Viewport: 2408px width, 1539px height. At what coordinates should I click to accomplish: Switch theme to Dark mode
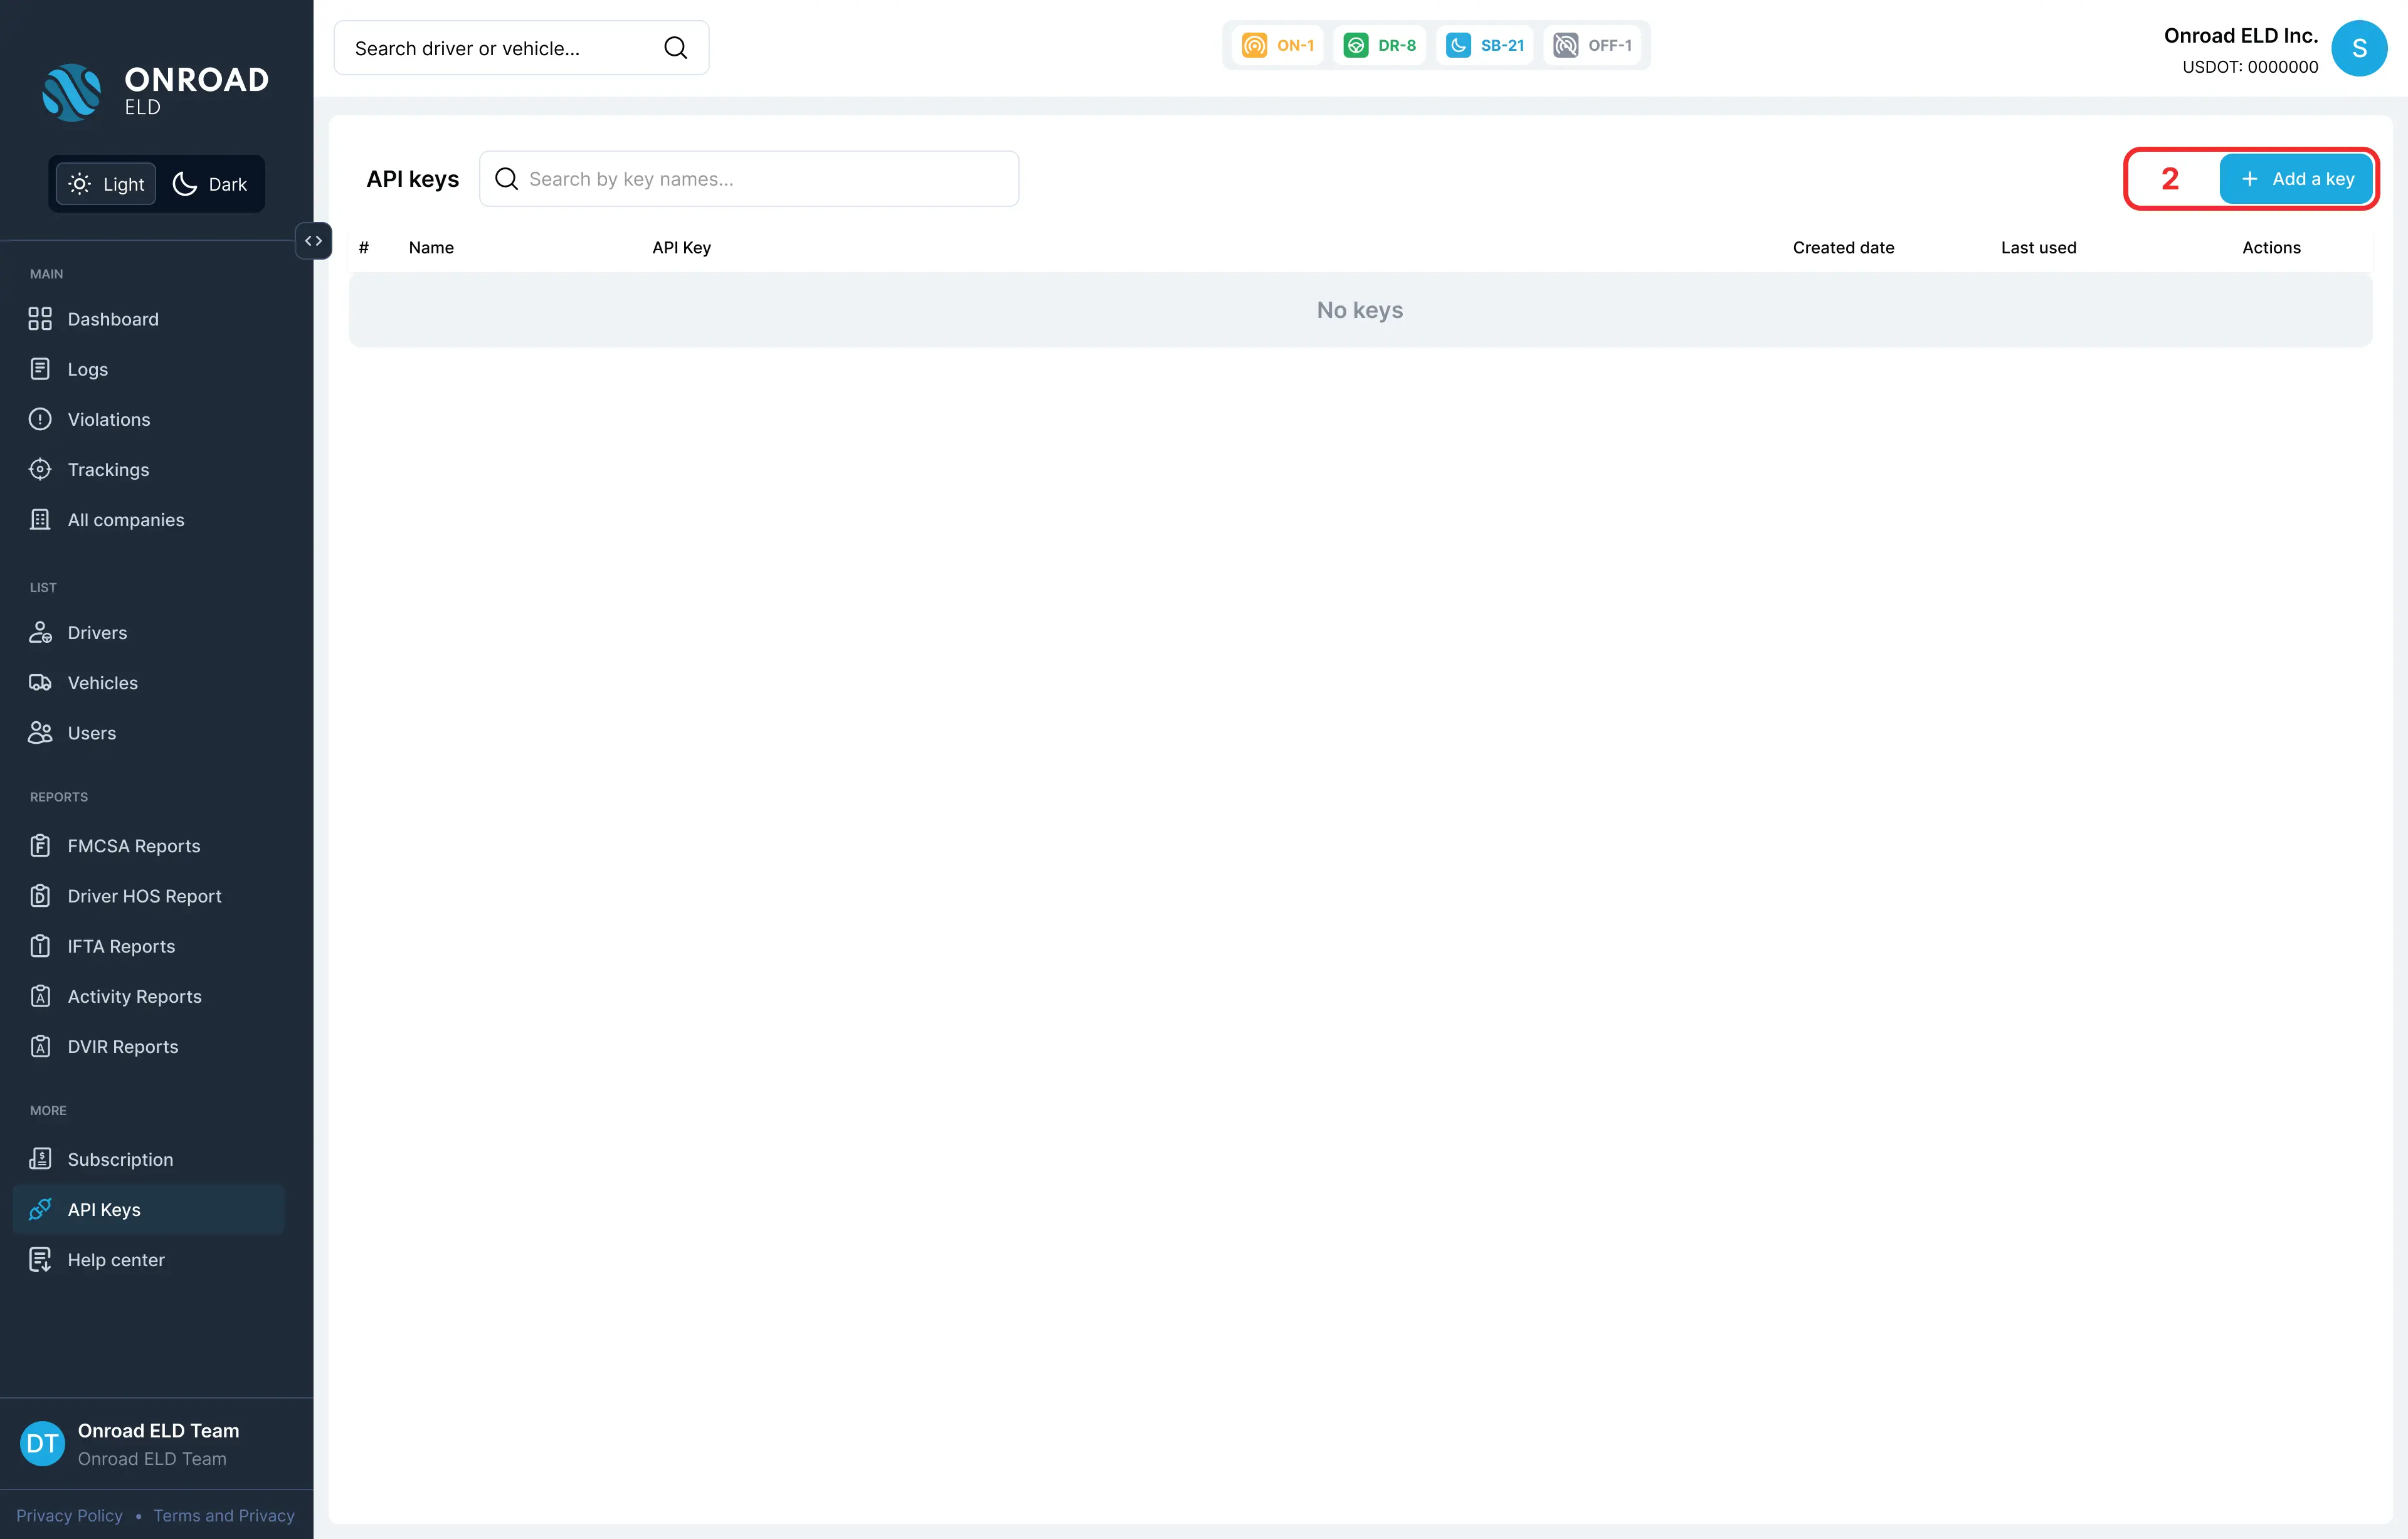211,184
